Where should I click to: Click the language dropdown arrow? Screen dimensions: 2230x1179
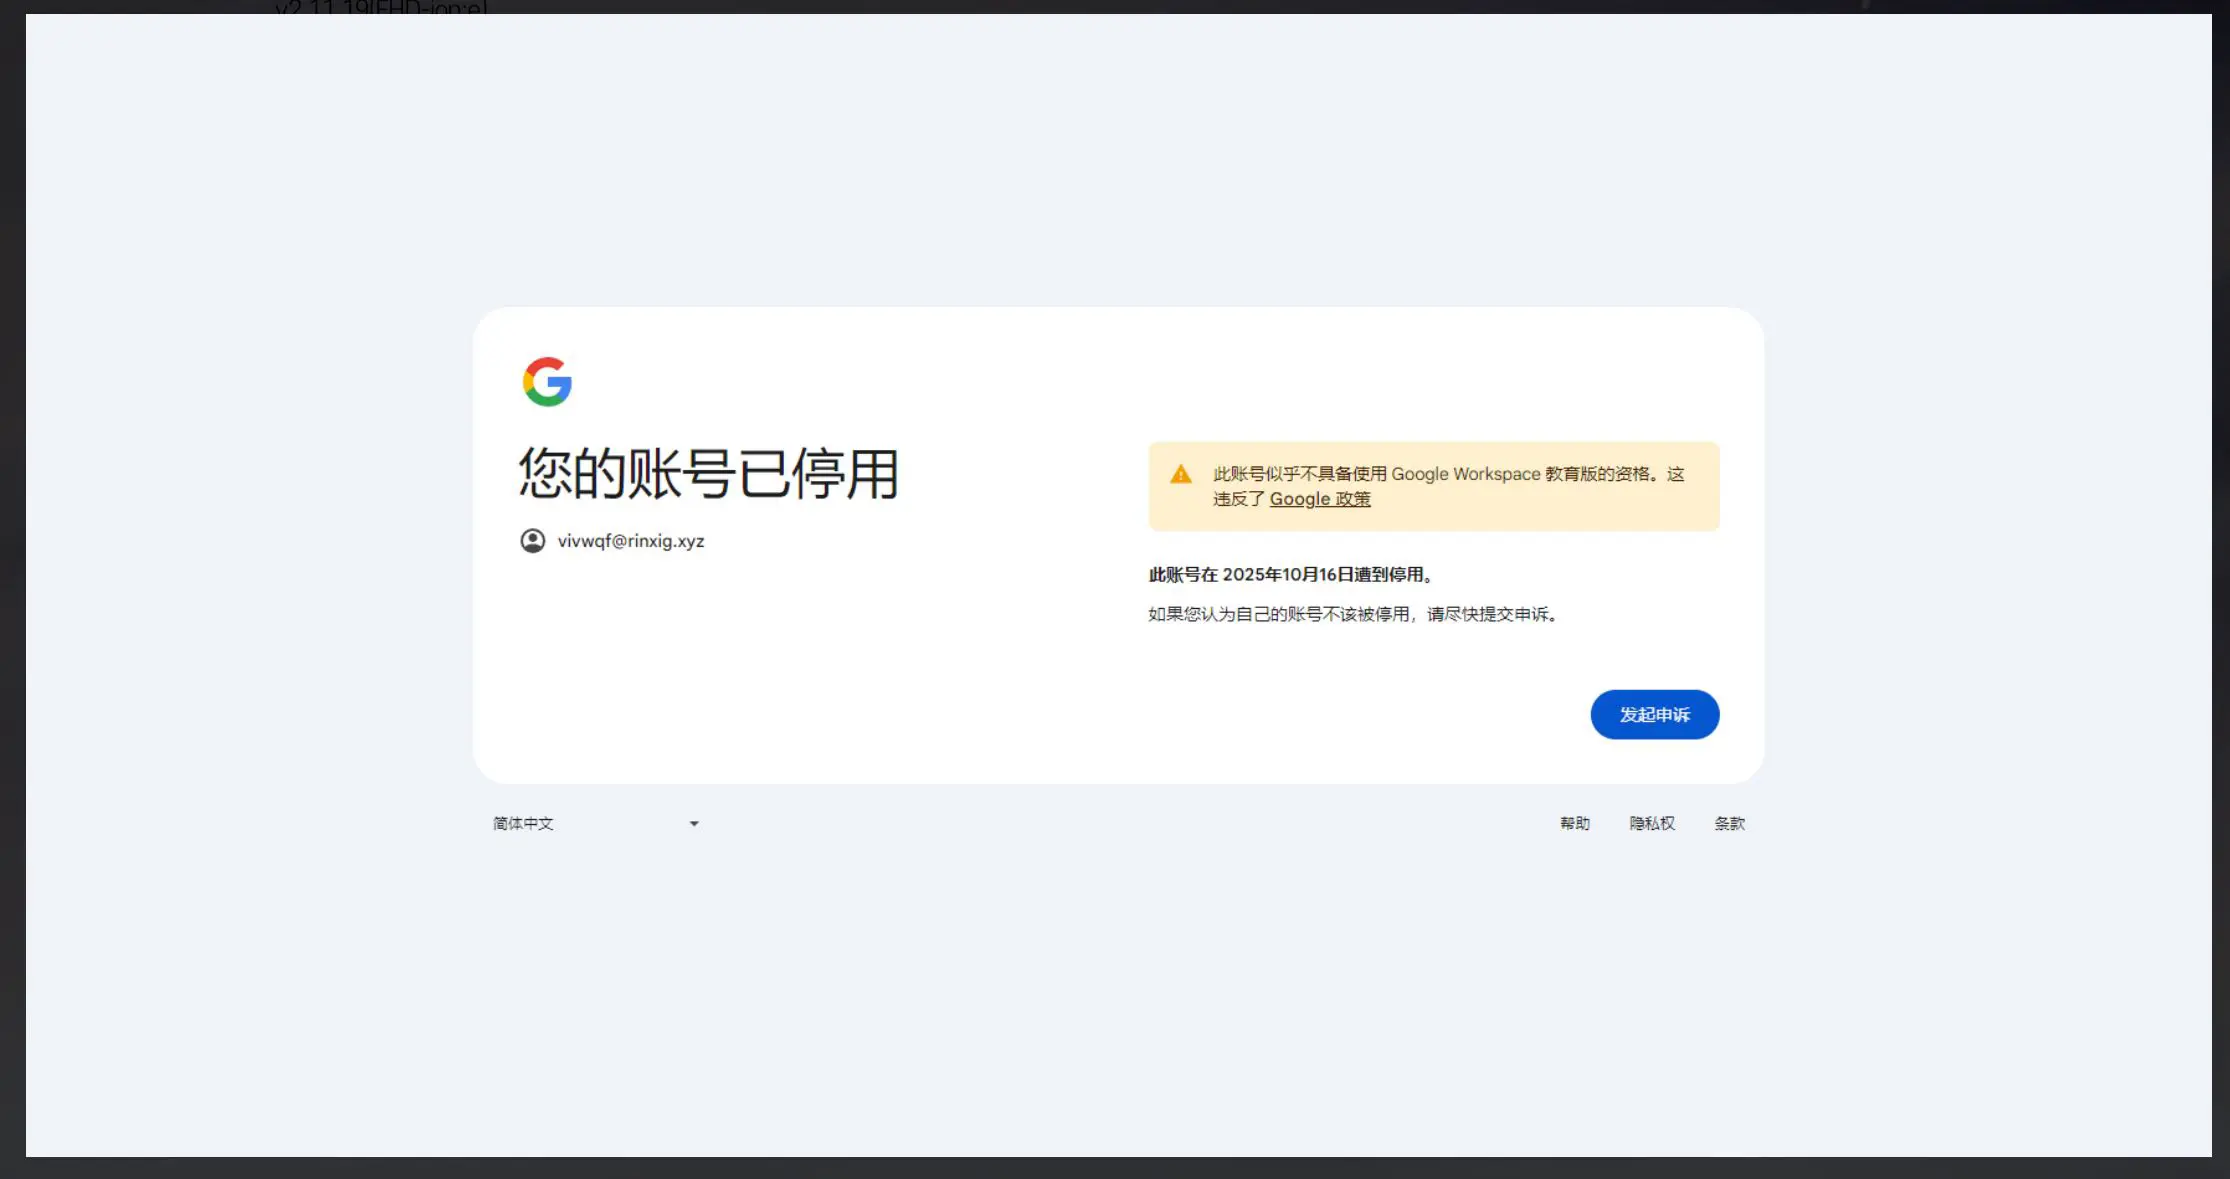click(694, 824)
